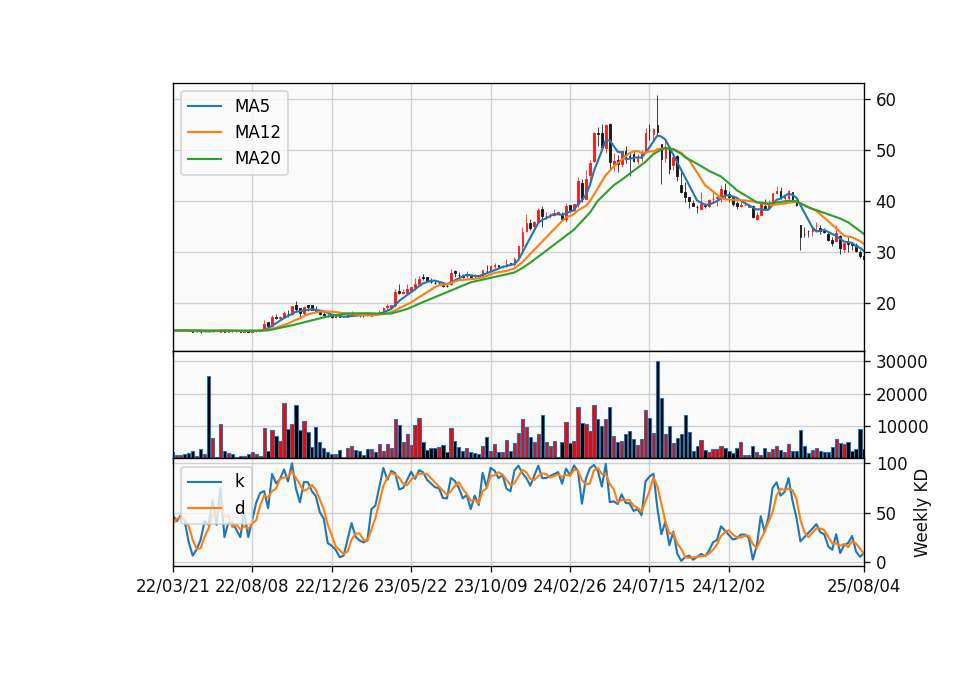Click the 24/02/26 date tick label
This screenshot has width=960, height=690.
(569, 586)
